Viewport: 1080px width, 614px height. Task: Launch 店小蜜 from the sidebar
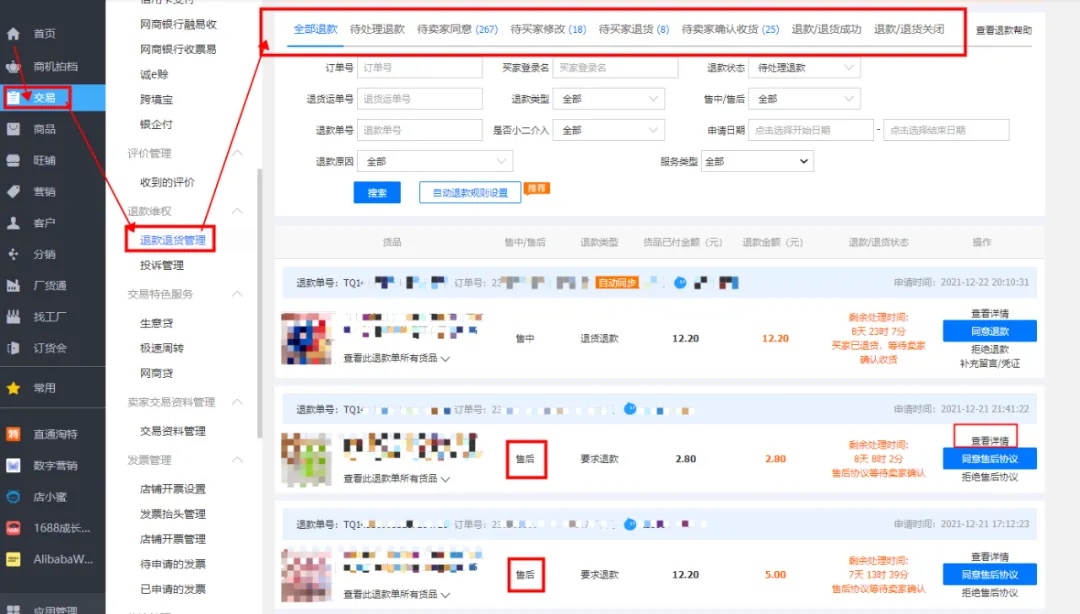[13, 496]
